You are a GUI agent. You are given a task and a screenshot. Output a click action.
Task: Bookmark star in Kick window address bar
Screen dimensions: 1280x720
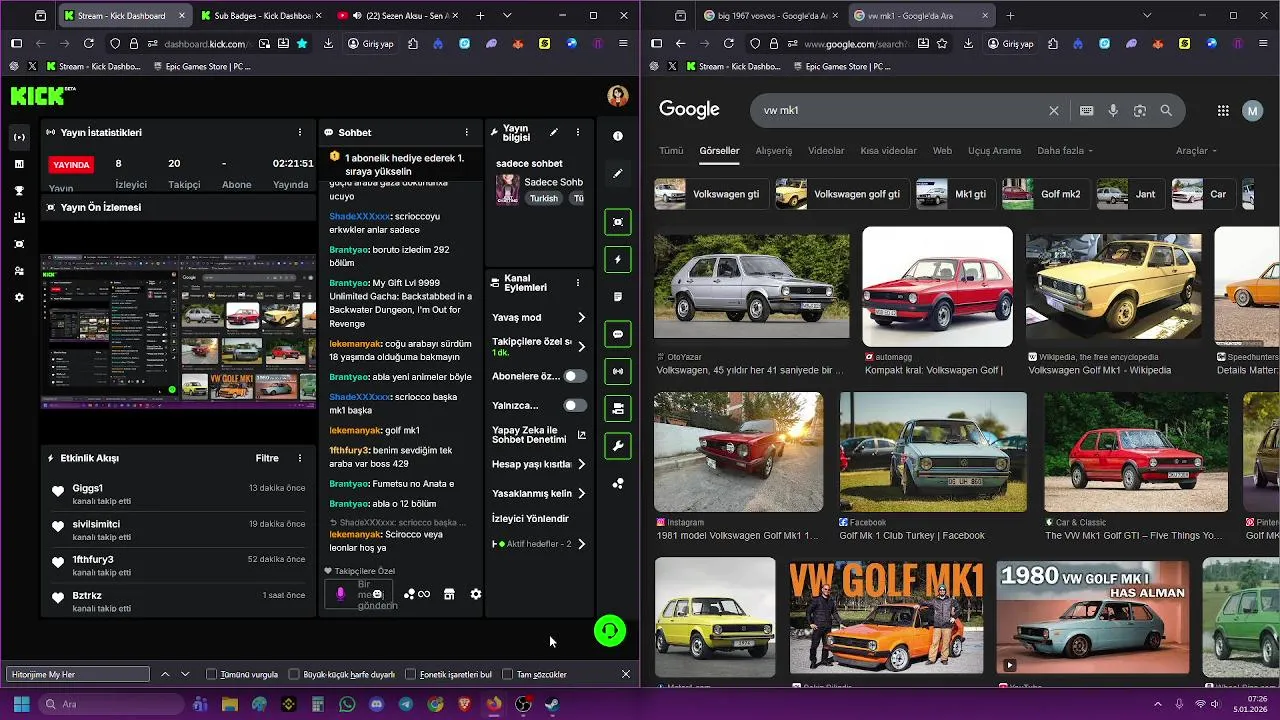(302, 44)
